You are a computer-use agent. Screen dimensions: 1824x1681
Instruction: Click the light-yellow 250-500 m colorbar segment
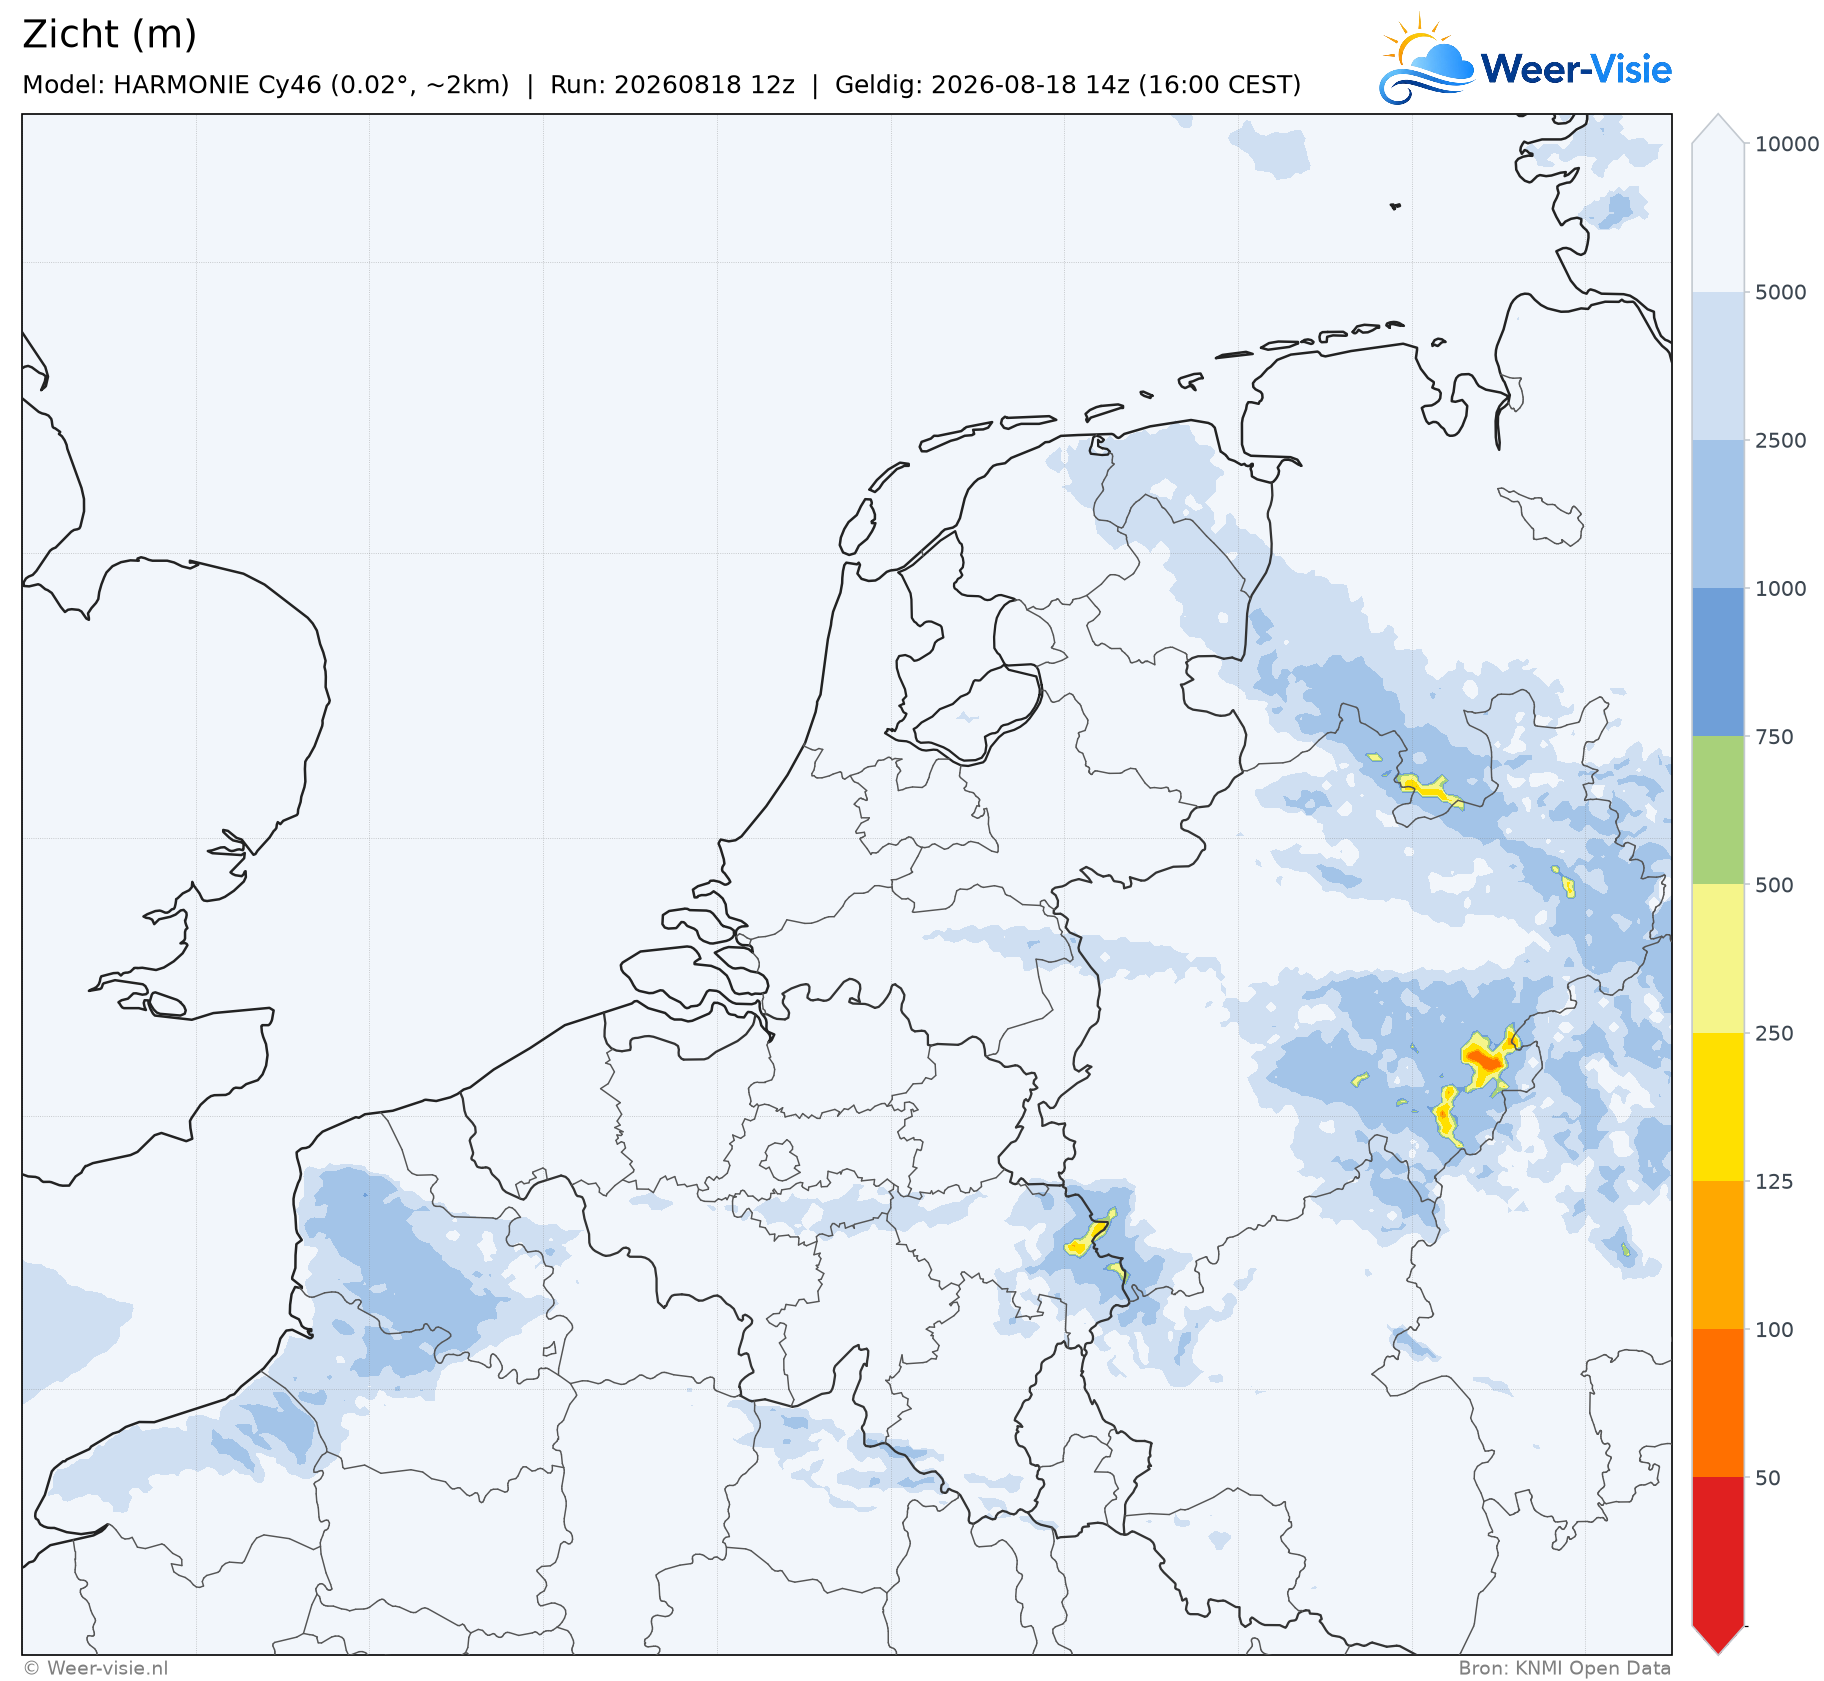coord(1718,958)
